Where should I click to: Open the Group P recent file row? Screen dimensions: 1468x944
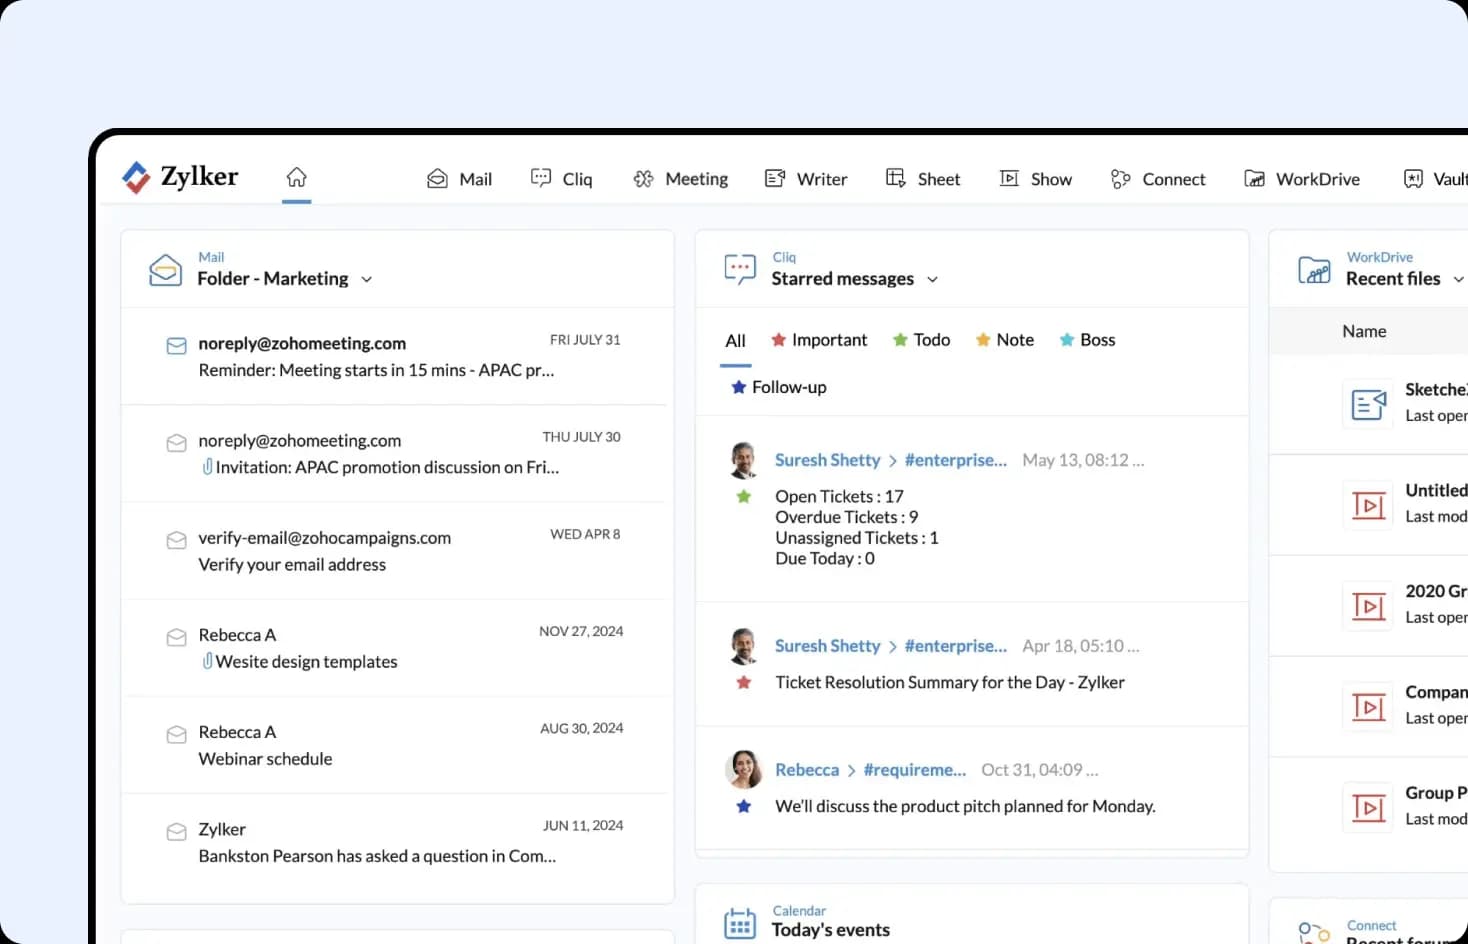1369,807
